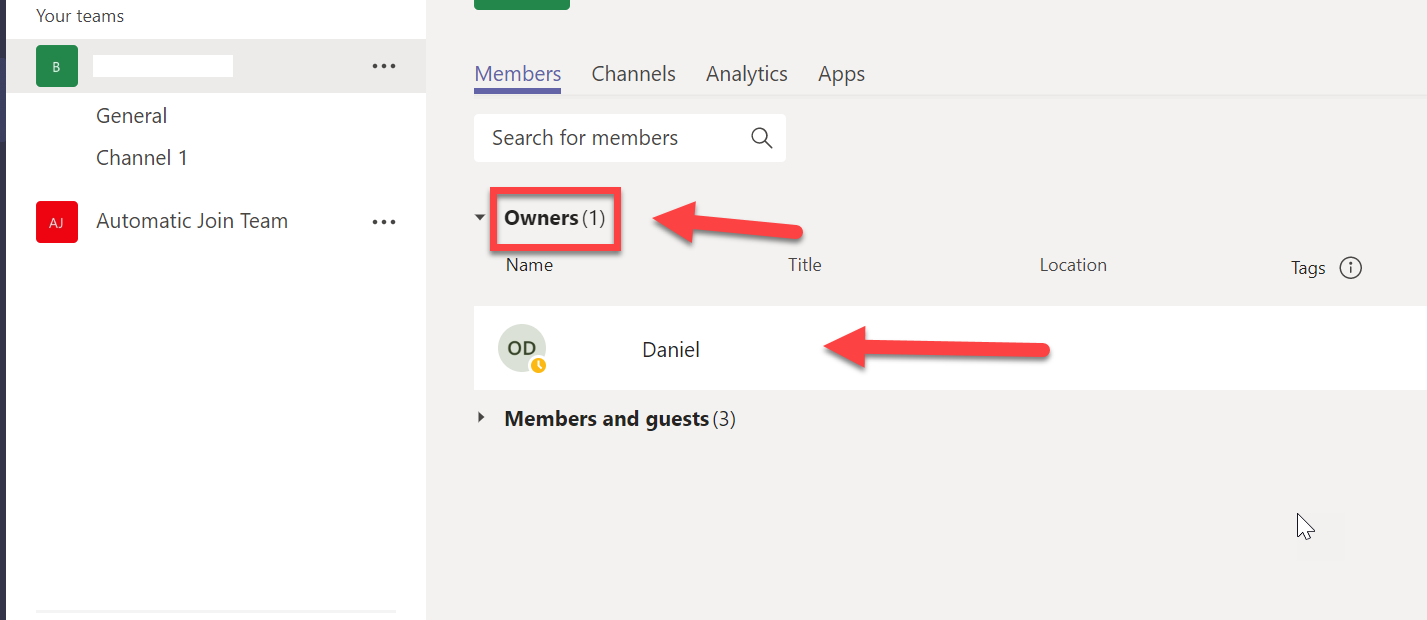Screen dimensions: 1427x620
Task: Click the Location column header
Action: coord(1073,265)
